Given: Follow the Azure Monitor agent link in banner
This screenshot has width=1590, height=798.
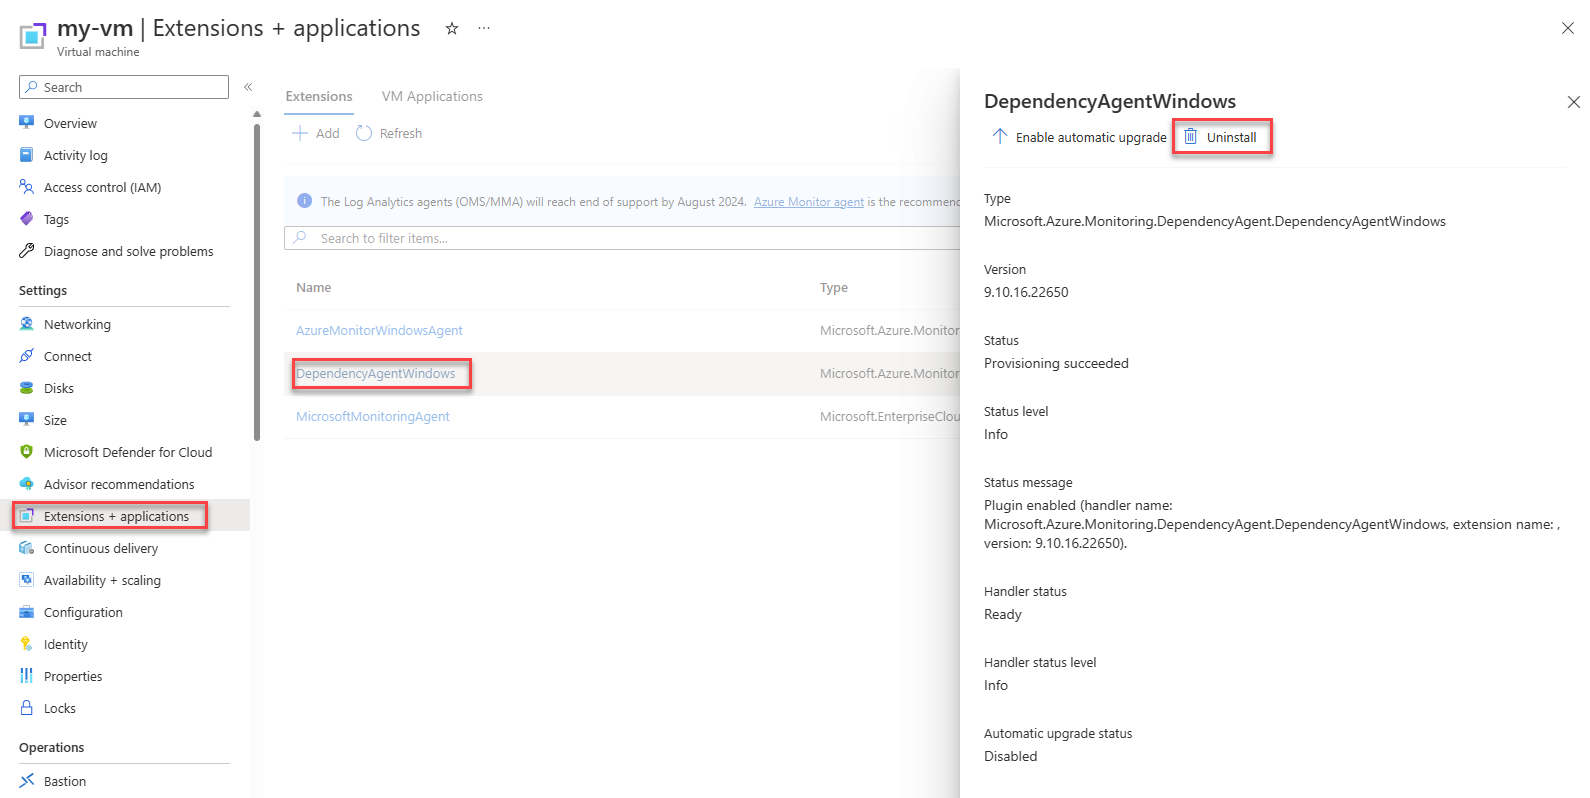Looking at the screenshot, I should click(x=808, y=202).
